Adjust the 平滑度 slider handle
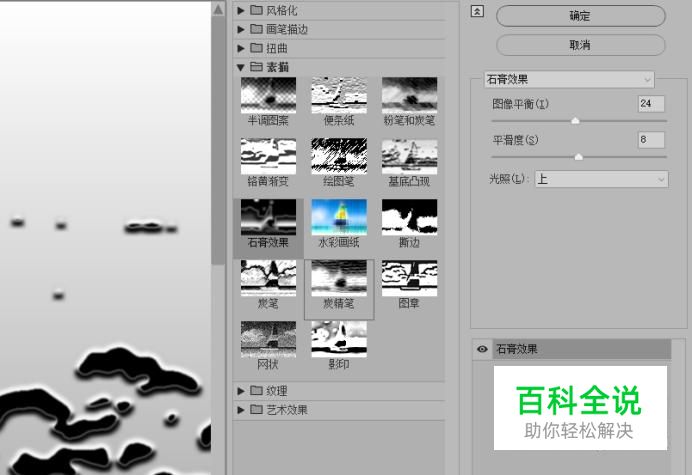 (579, 157)
